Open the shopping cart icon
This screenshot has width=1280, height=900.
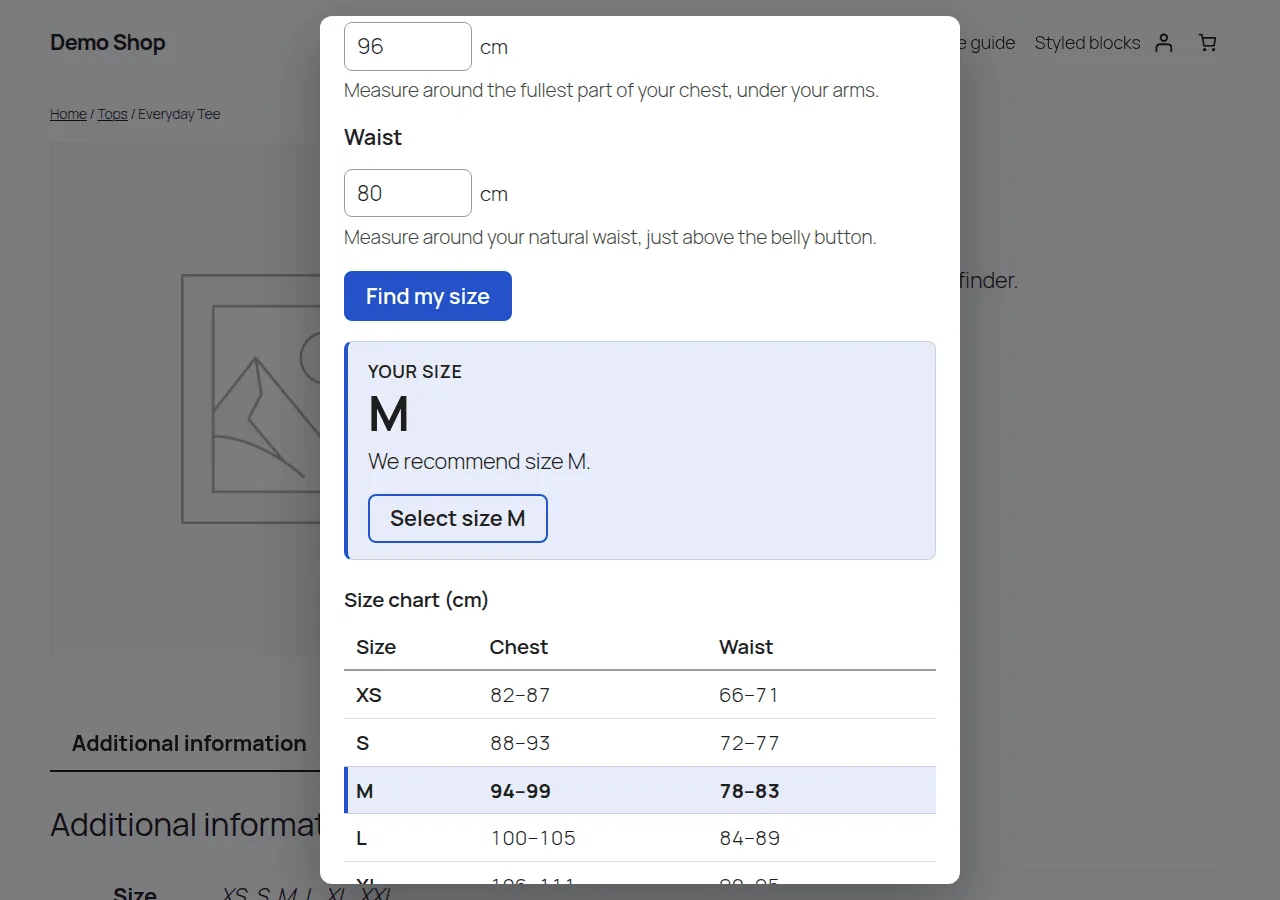(x=1207, y=43)
